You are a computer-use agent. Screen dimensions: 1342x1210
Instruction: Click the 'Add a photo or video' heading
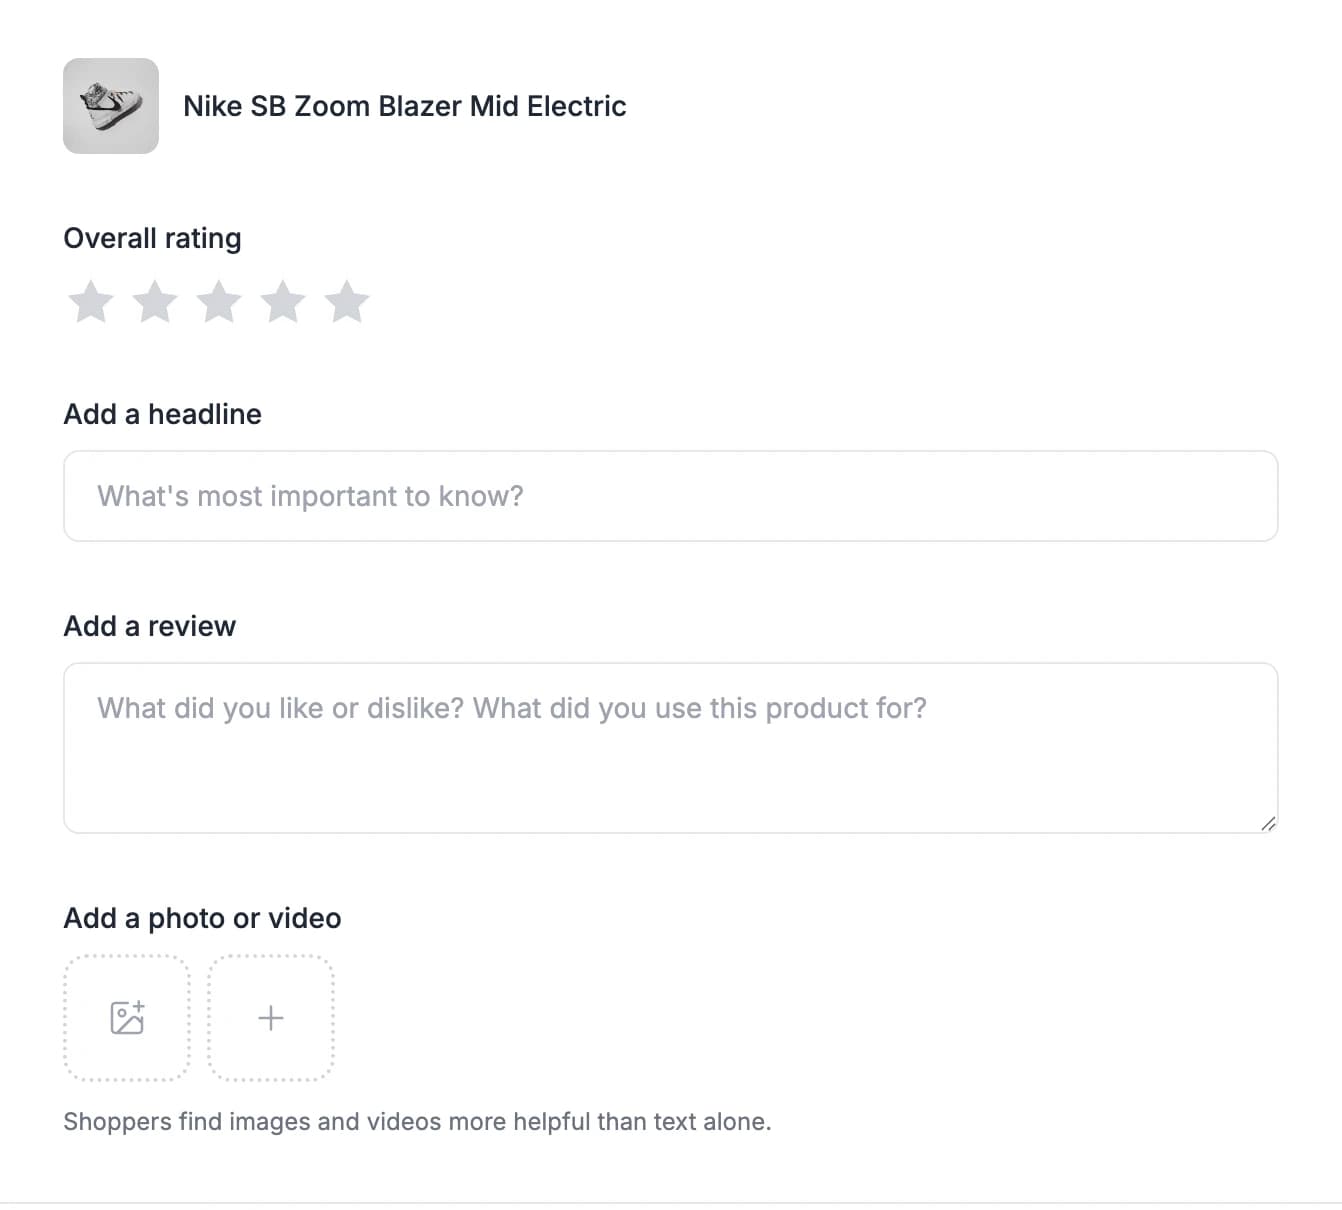[202, 918]
